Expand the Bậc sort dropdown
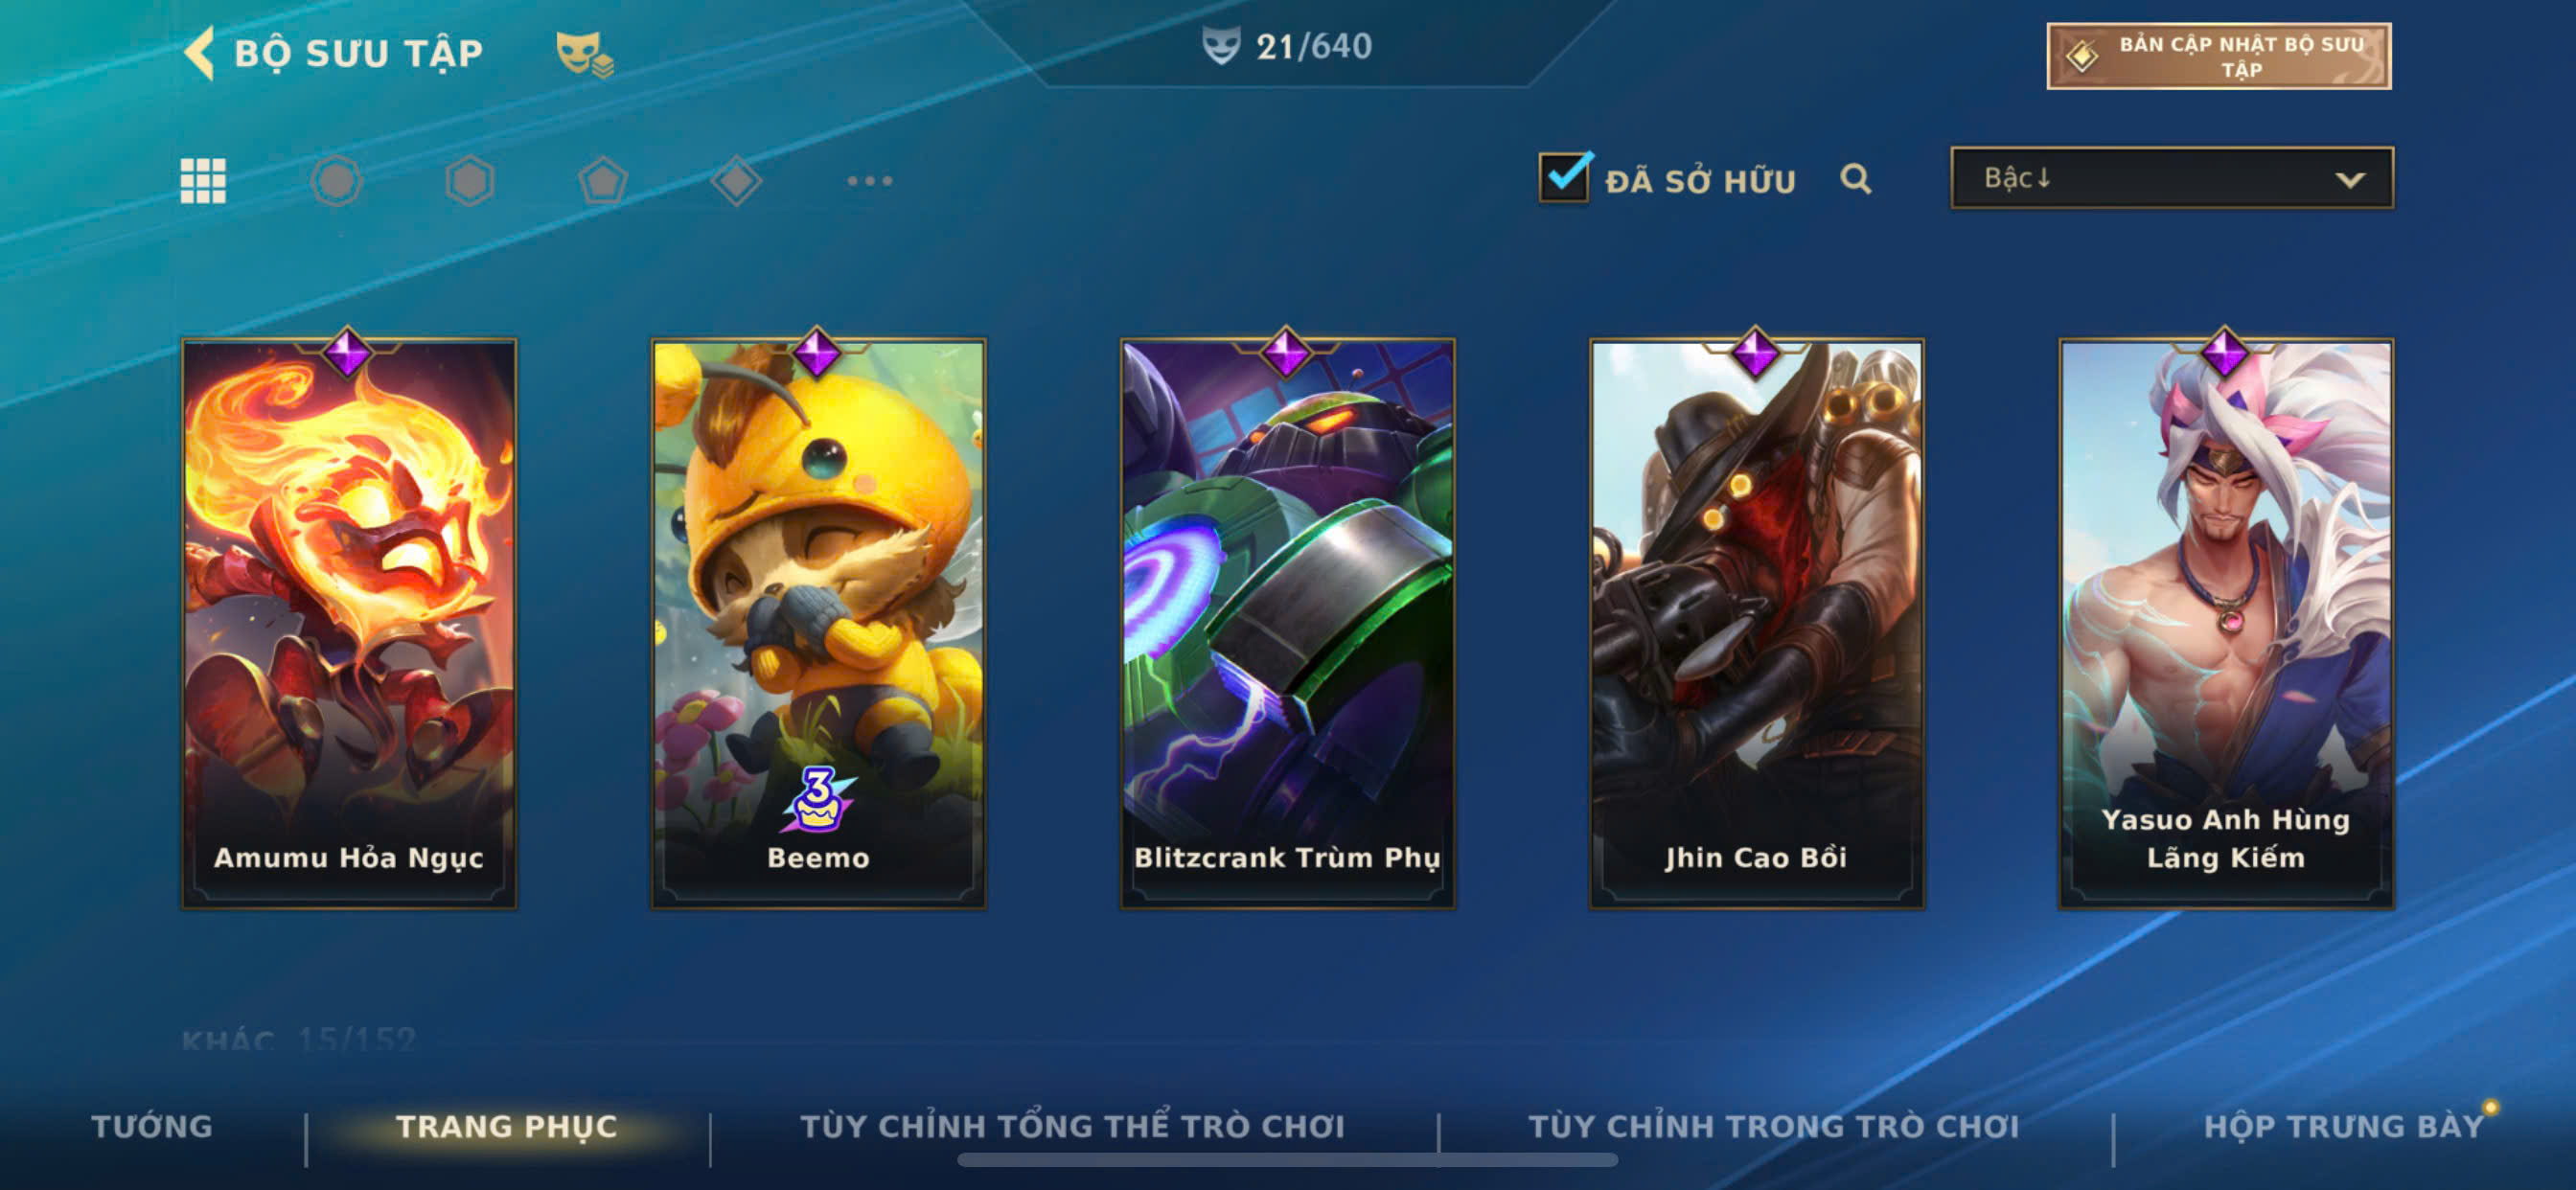The height and width of the screenshot is (1190, 2576). (2172, 178)
